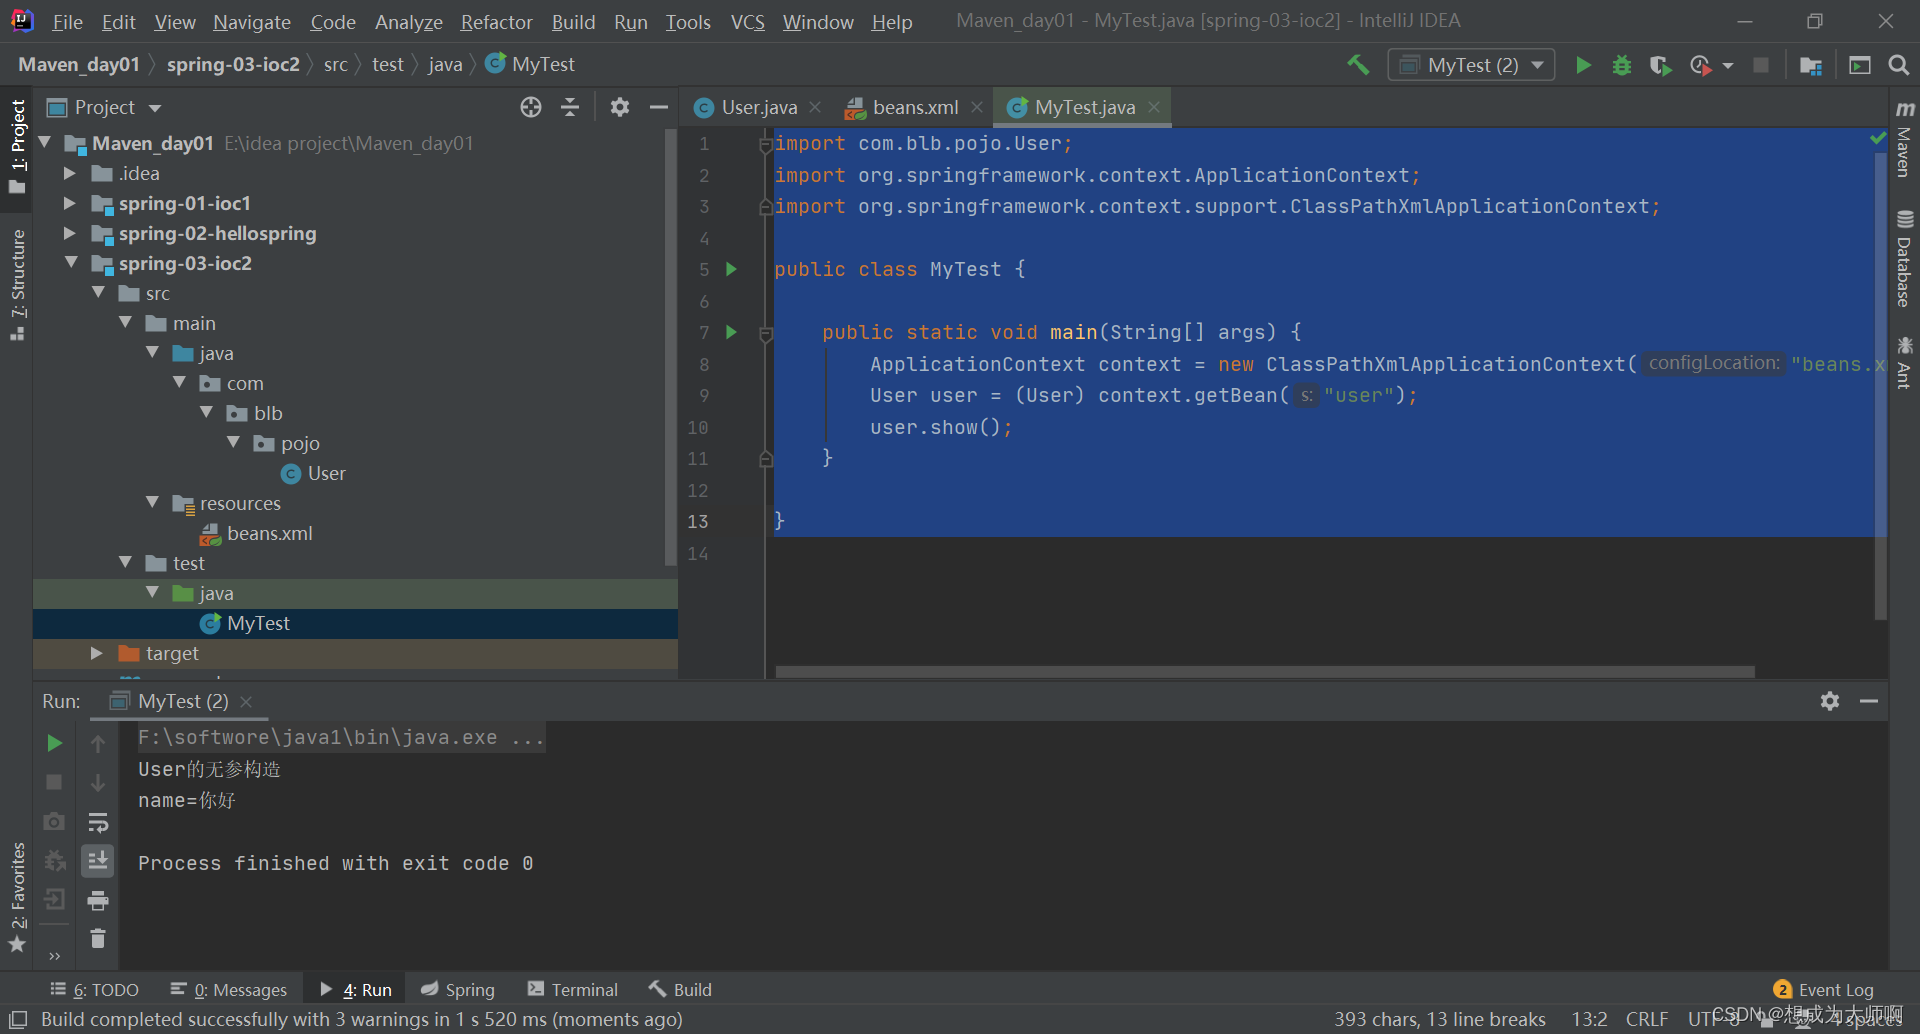Run MyTest with the green toolbar arrow
The width and height of the screenshot is (1920, 1034).
[x=1583, y=65]
